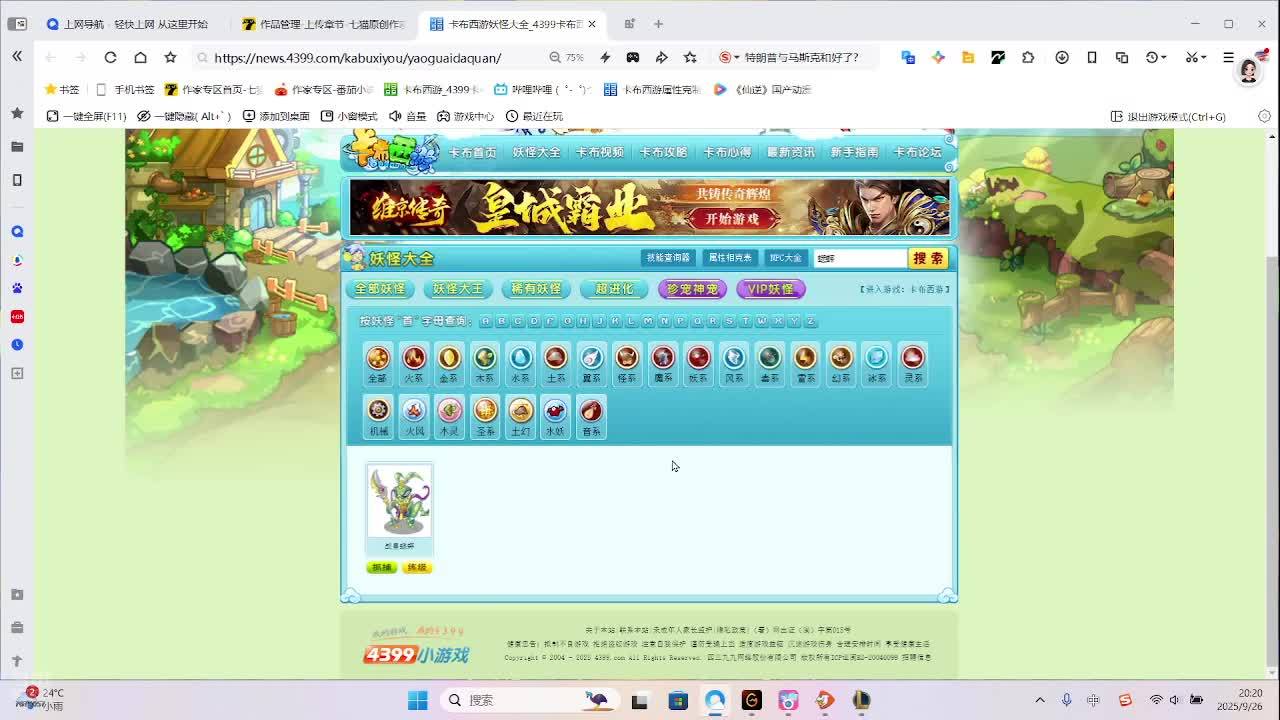Select the 圣系 holy element icon
1280x720 pixels.
click(485, 417)
